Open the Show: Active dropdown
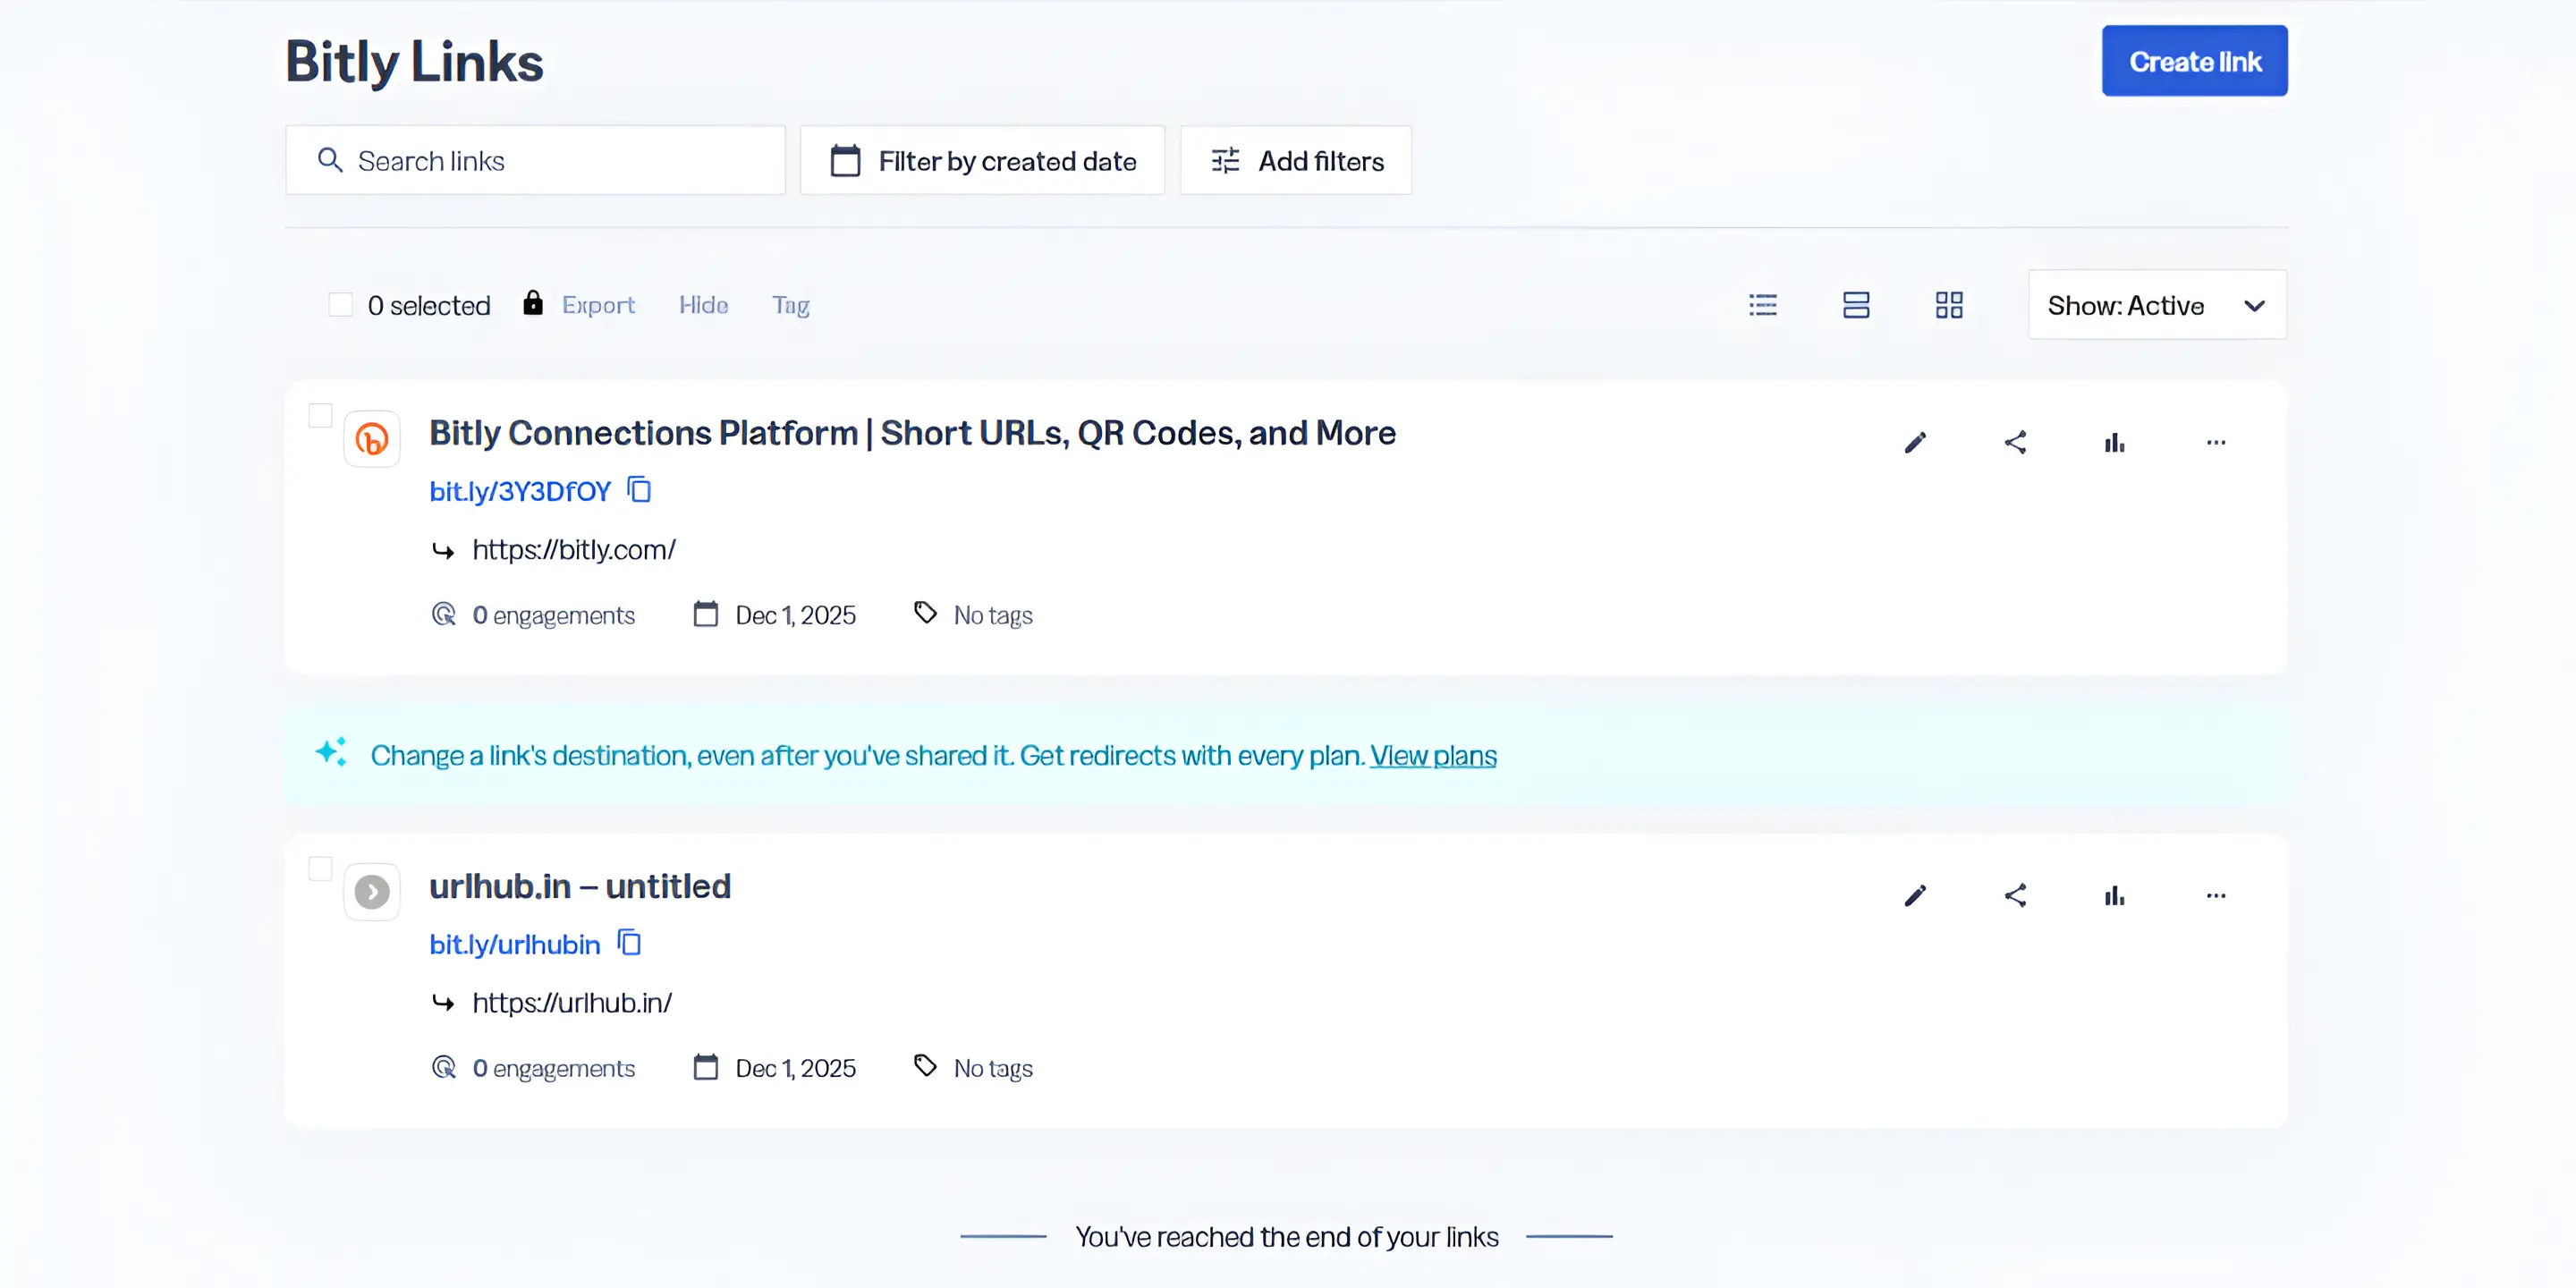Image resolution: width=2576 pixels, height=1288 pixels. (2157, 305)
